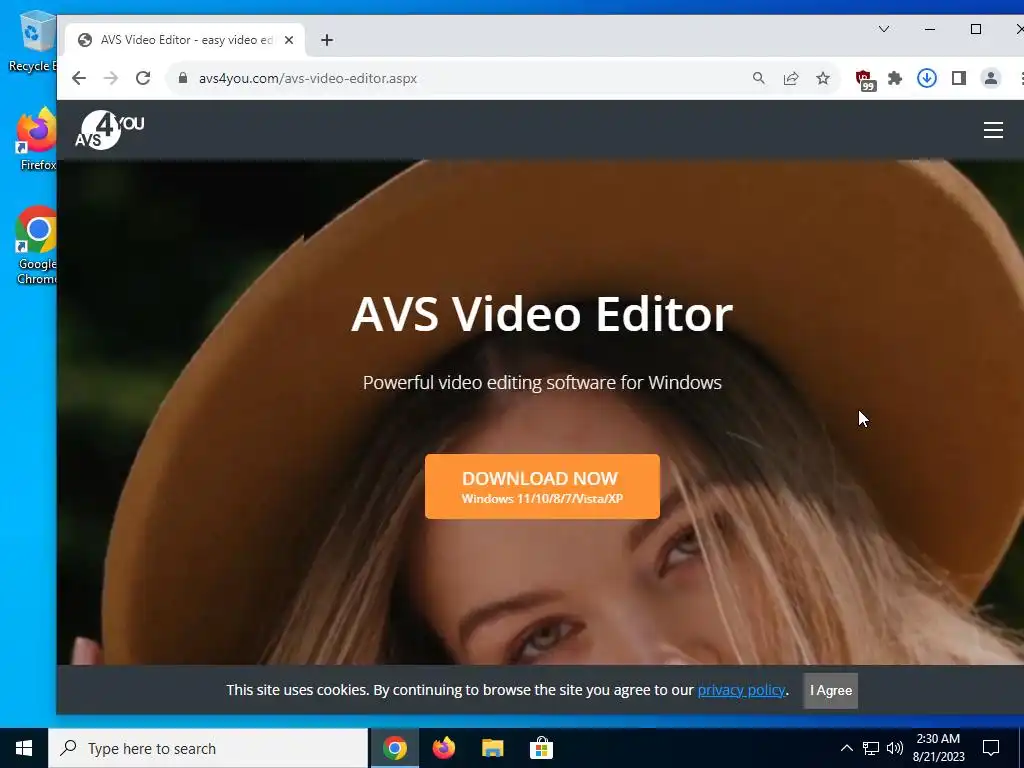The height and width of the screenshot is (768, 1024).
Task: Open the uBlock extension icon showing 99
Action: coord(865,80)
